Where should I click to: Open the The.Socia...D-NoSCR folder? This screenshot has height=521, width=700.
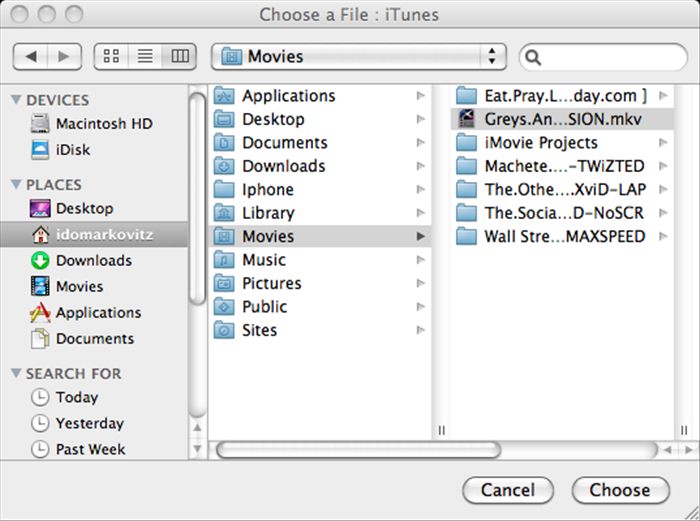562,213
